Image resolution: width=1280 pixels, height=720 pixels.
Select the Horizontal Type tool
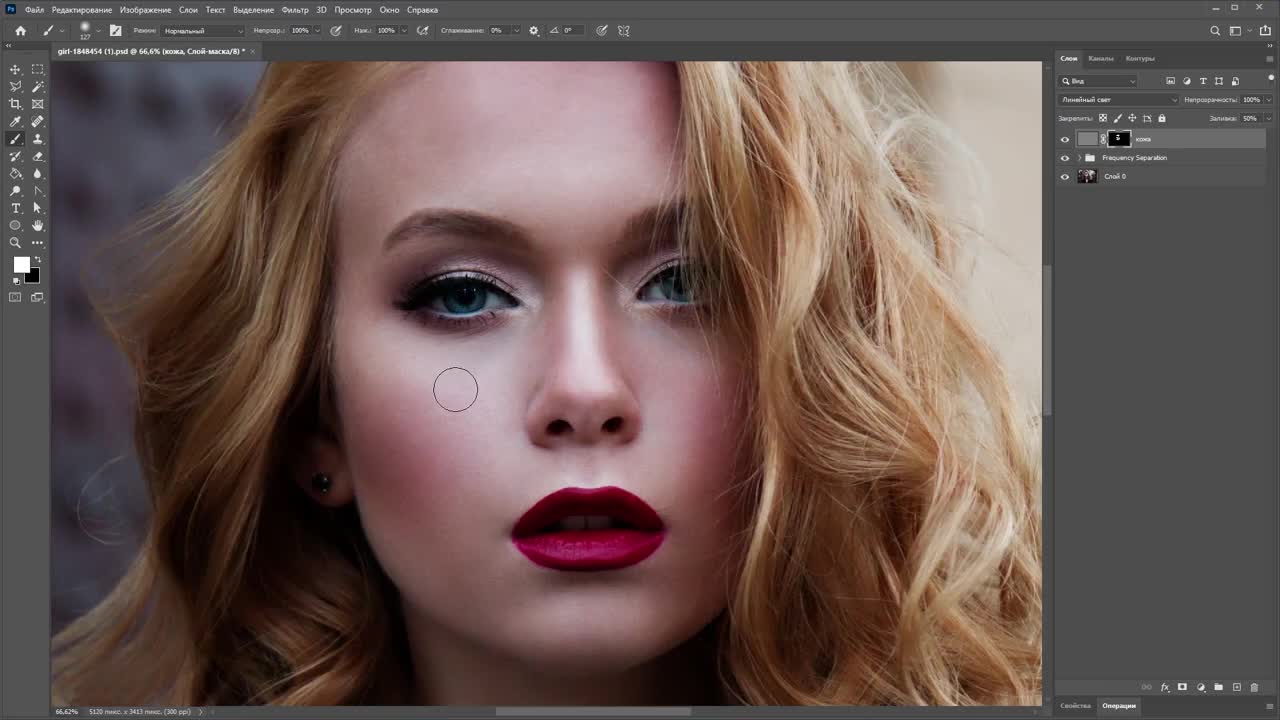(x=15, y=208)
